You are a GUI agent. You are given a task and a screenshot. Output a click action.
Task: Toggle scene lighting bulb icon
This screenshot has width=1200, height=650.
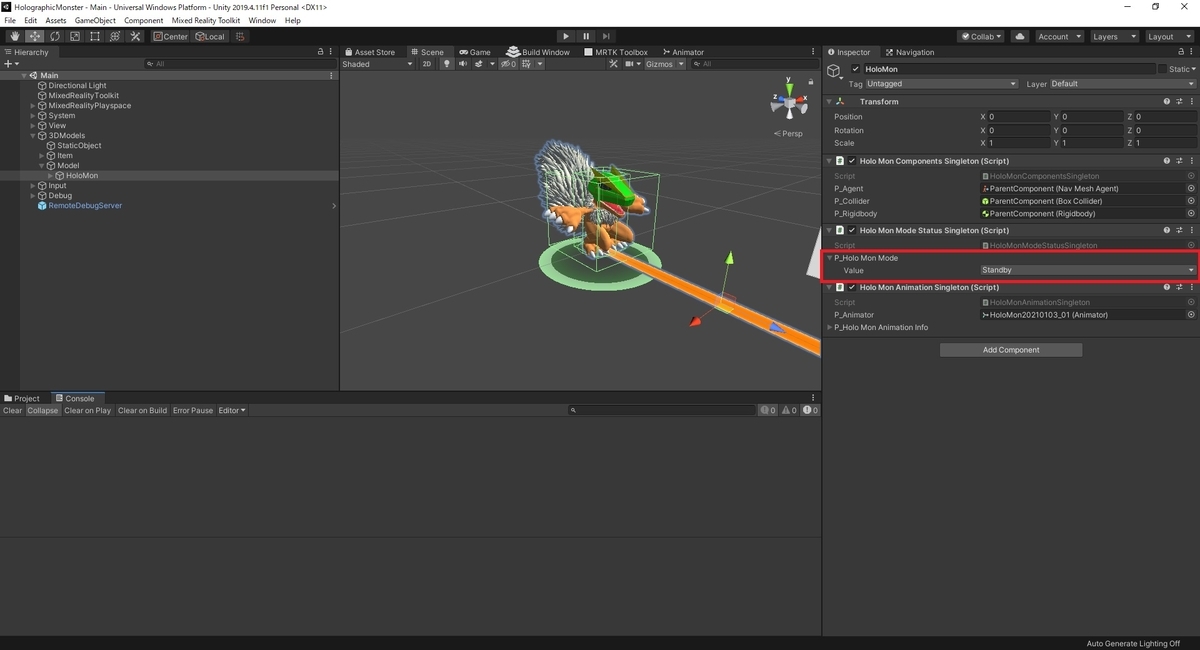447,64
